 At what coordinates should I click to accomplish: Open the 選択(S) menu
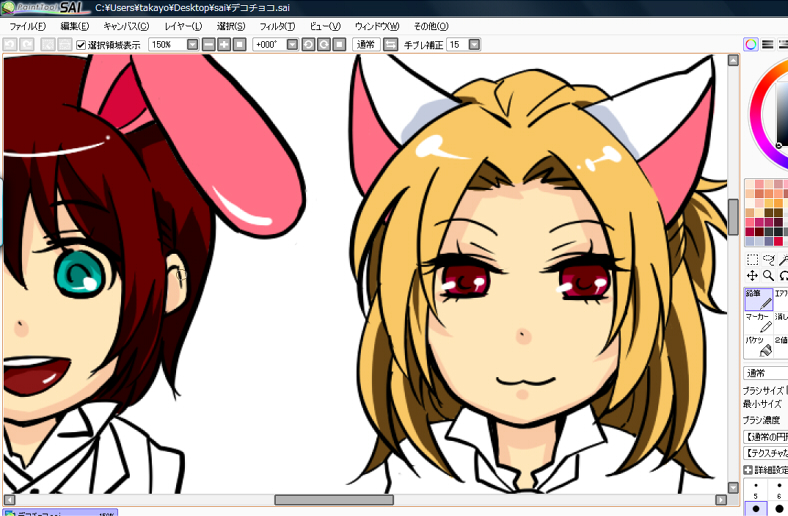point(231,26)
